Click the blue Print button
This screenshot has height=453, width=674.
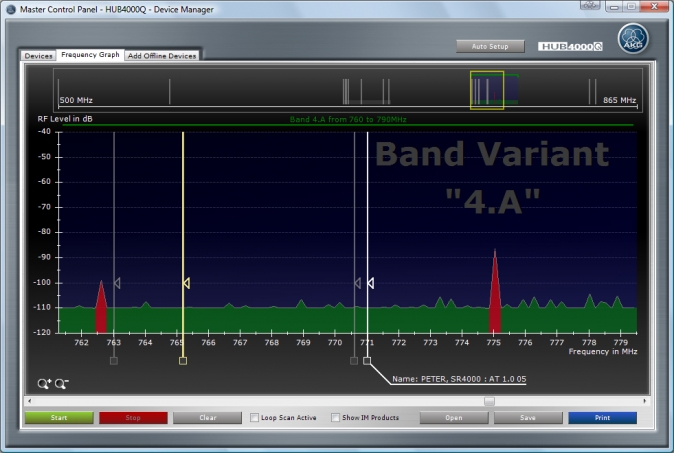(x=602, y=418)
